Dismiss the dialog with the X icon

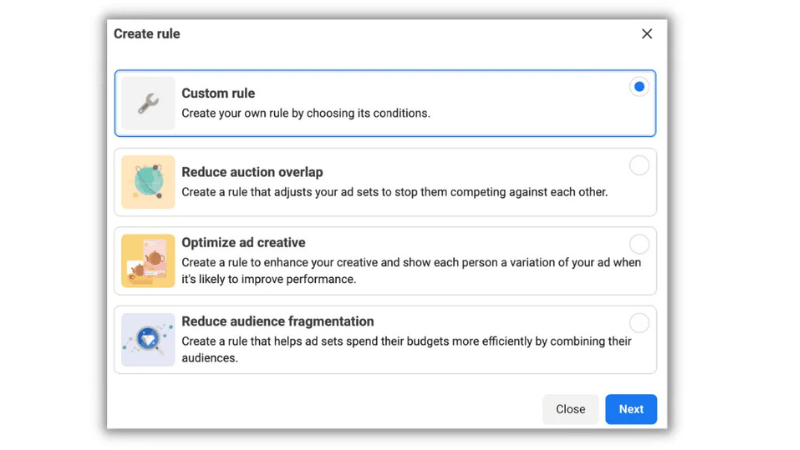click(646, 34)
